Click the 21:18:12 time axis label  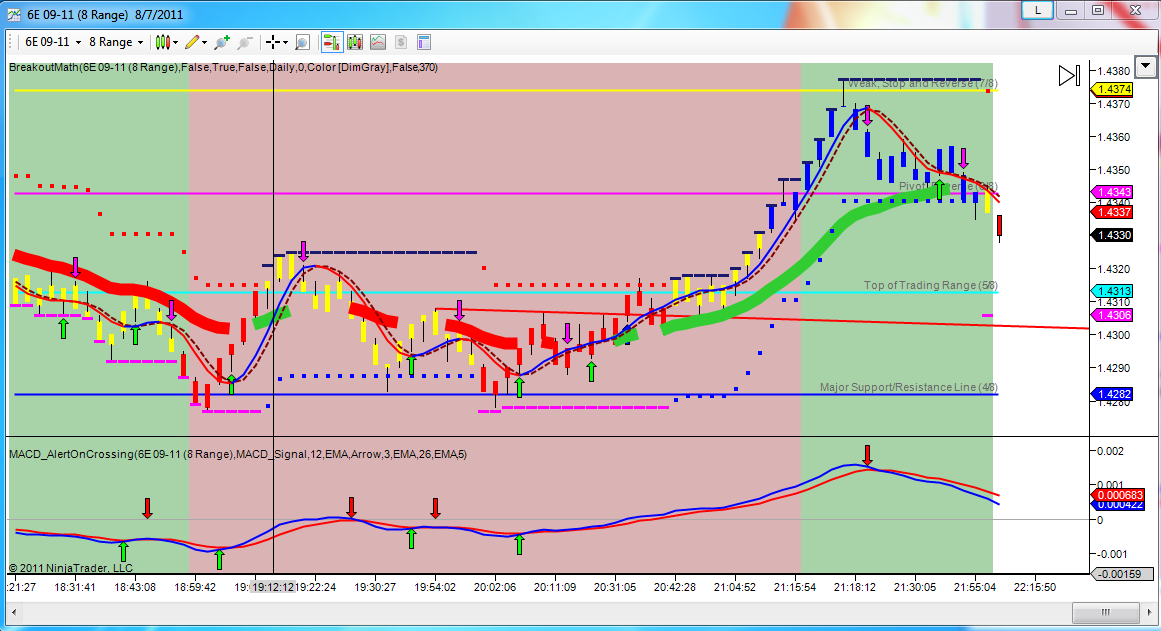[854, 587]
